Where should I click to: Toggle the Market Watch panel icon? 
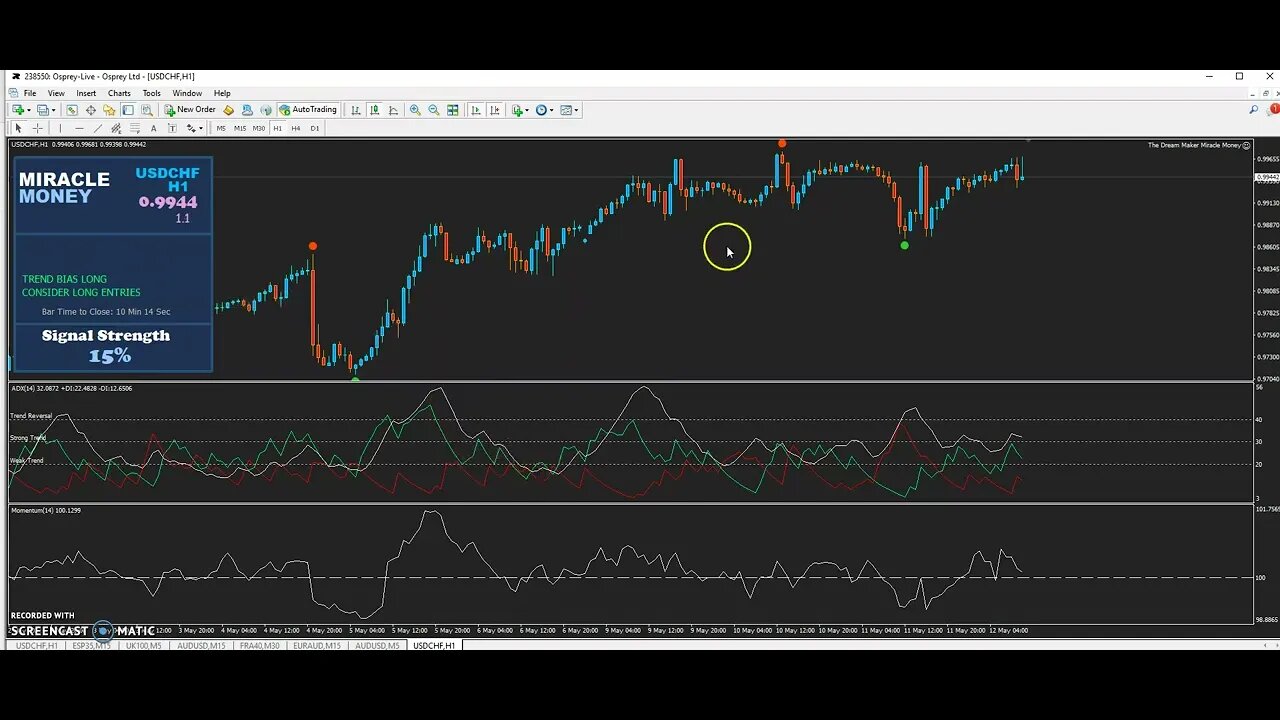point(72,110)
